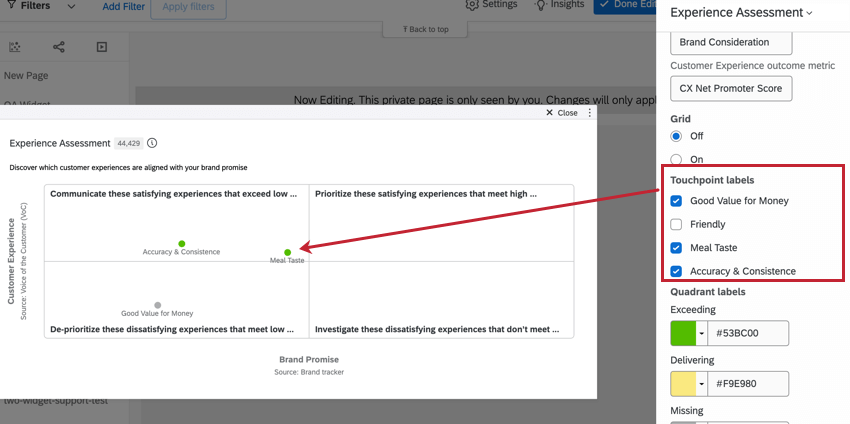The height and width of the screenshot is (424, 850).
Task: Select the share sidebar icon
Action: click(x=59, y=47)
